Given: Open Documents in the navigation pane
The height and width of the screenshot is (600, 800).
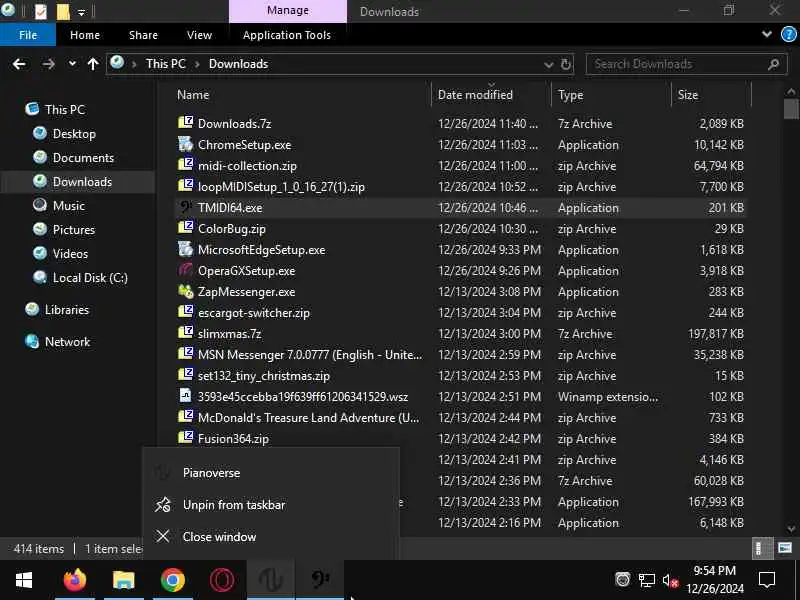Looking at the screenshot, I should (x=83, y=158).
